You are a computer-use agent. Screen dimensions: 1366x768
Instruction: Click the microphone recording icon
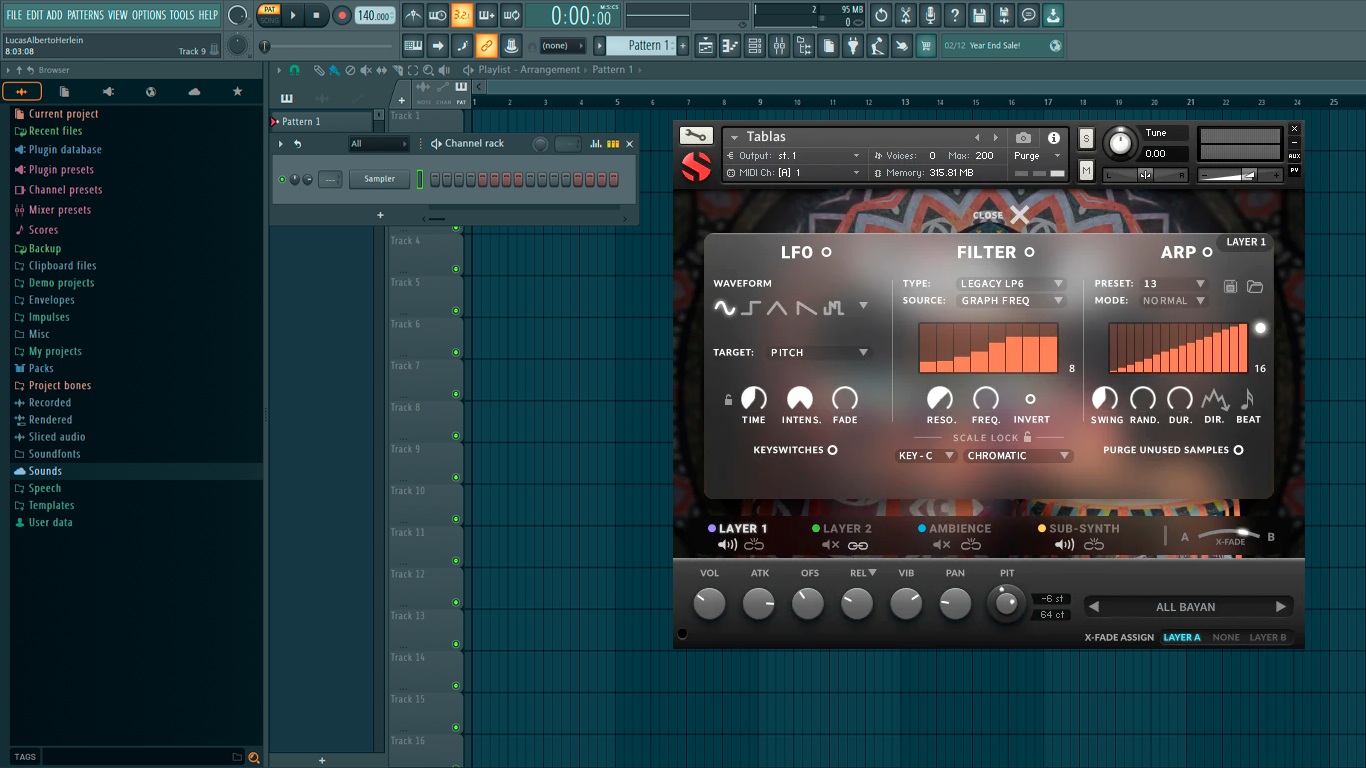pos(930,15)
